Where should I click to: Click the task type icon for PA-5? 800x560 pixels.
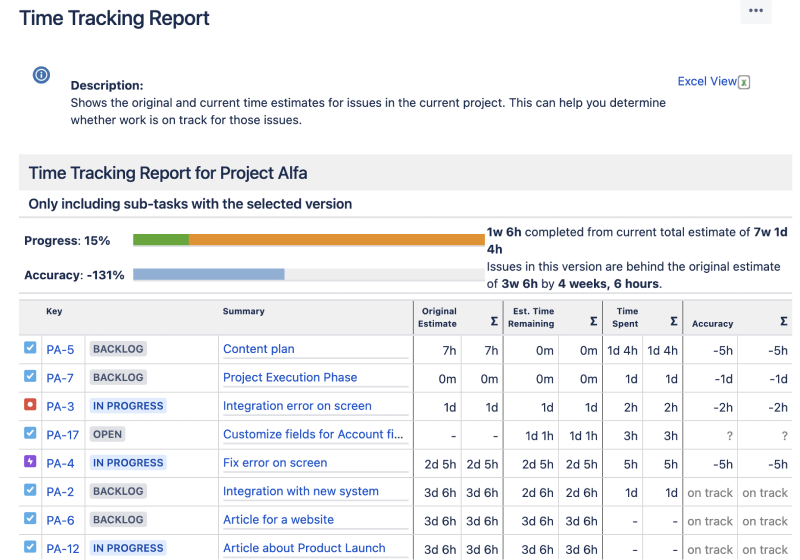tap(30, 348)
